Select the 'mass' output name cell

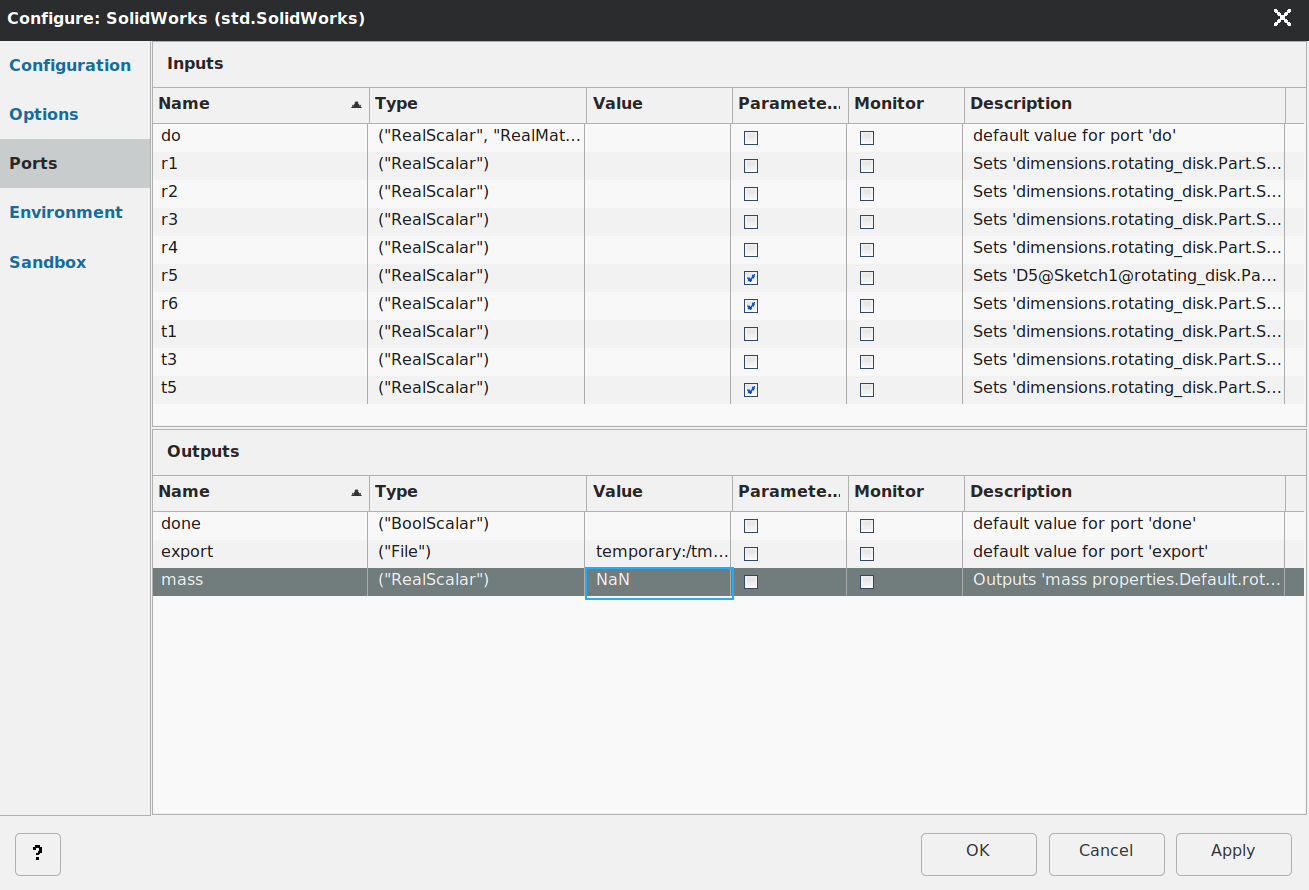pyautogui.click(x=260, y=580)
